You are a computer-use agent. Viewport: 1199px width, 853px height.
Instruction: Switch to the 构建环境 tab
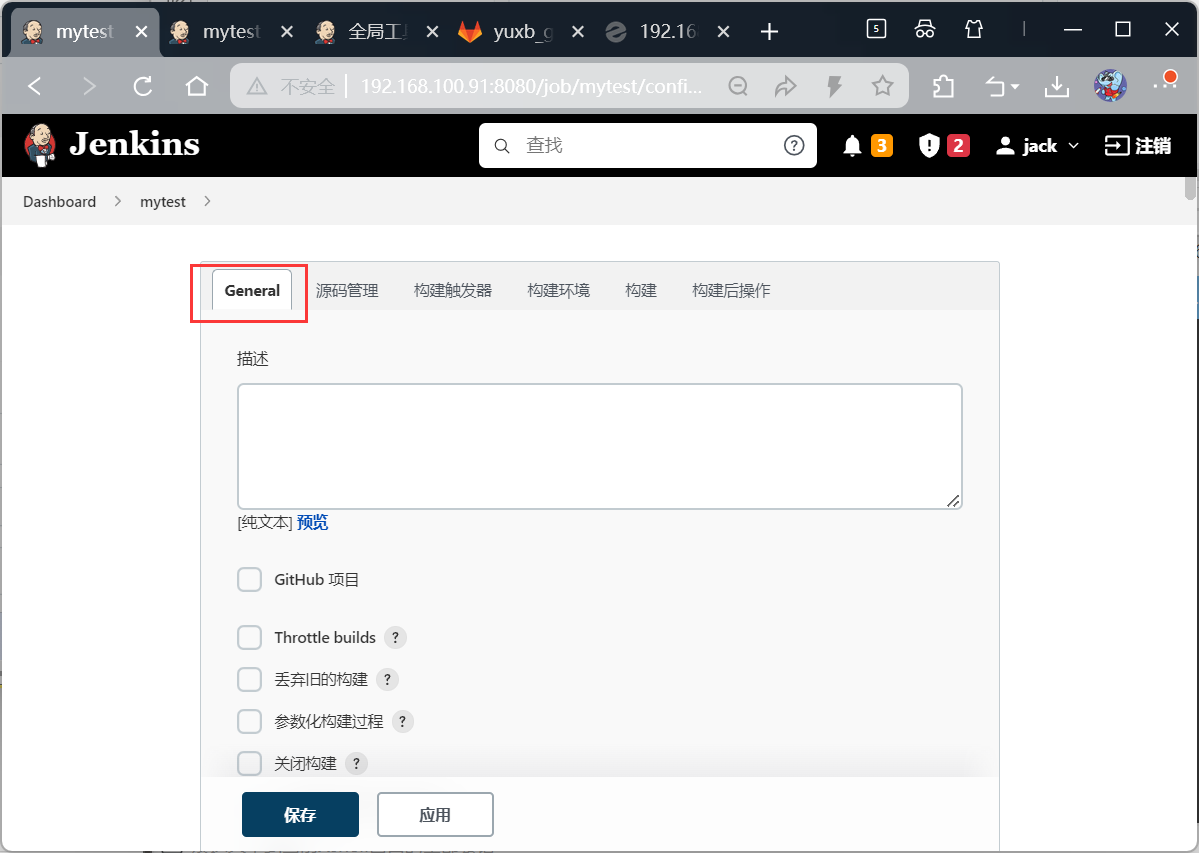point(559,290)
